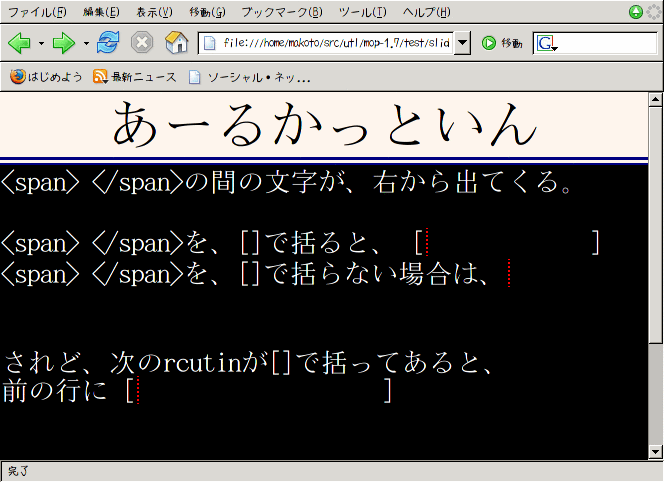
Task: Open the ブックマーク(B) menu
Action: [x=282, y=12]
